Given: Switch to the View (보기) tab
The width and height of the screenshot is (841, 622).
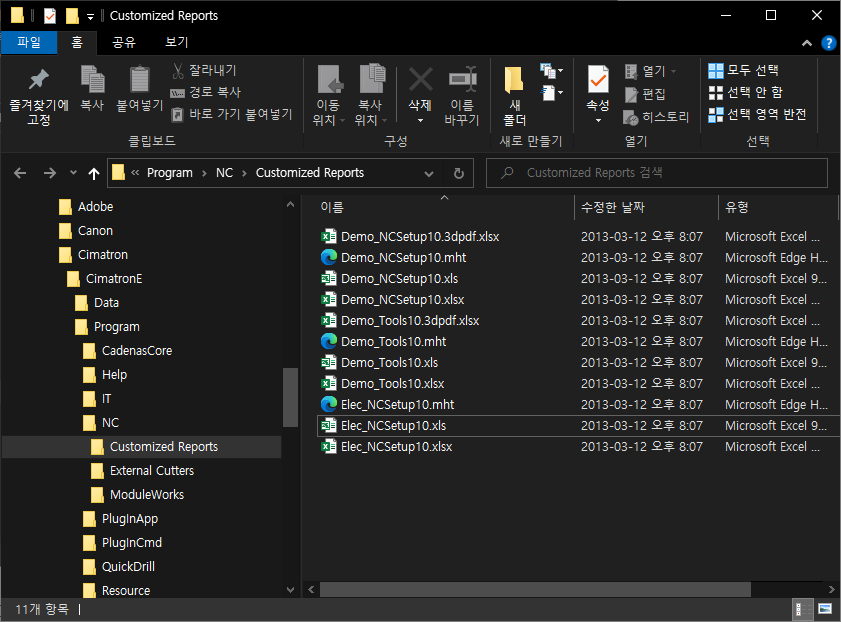Looking at the screenshot, I should pos(177,42).
